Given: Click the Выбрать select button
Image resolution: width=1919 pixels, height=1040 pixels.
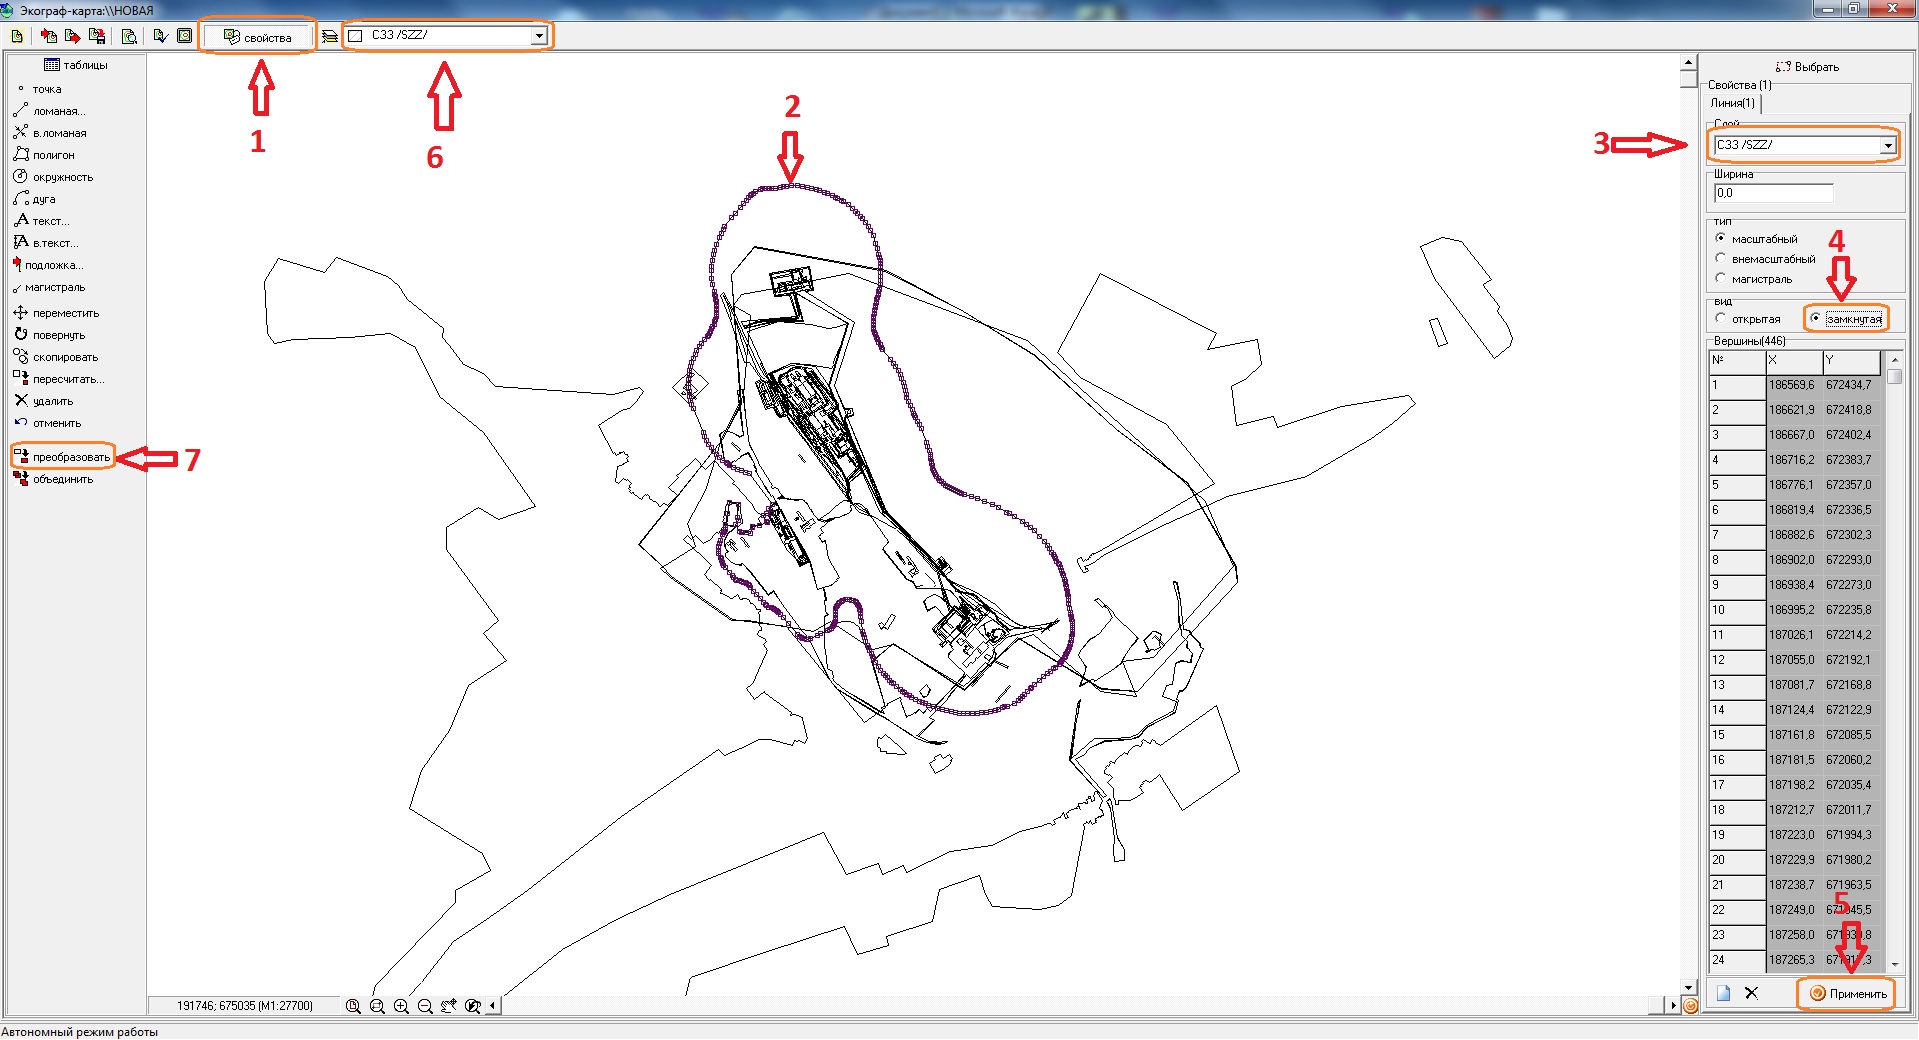Looking at the screenshot, I should 1807,67.
